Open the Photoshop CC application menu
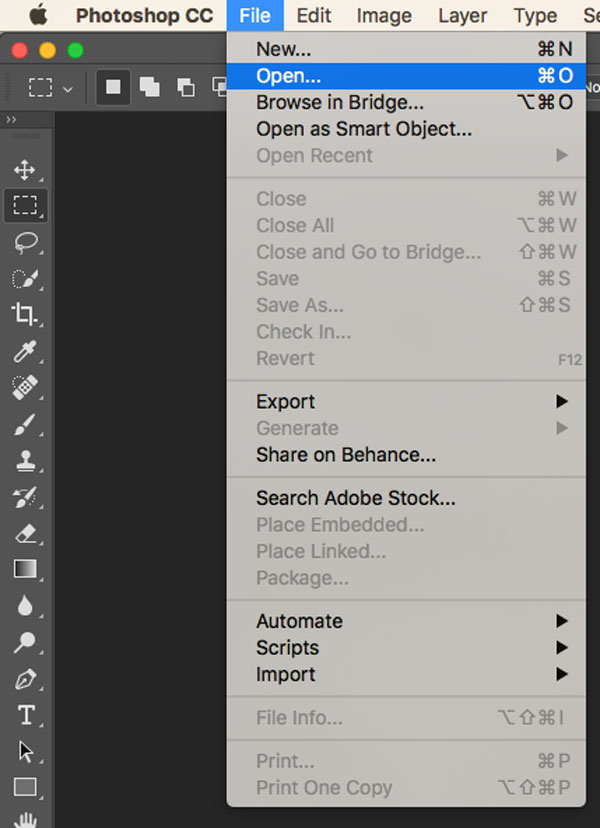Viewport: 600px width, 828px height. tap(144, 16)
